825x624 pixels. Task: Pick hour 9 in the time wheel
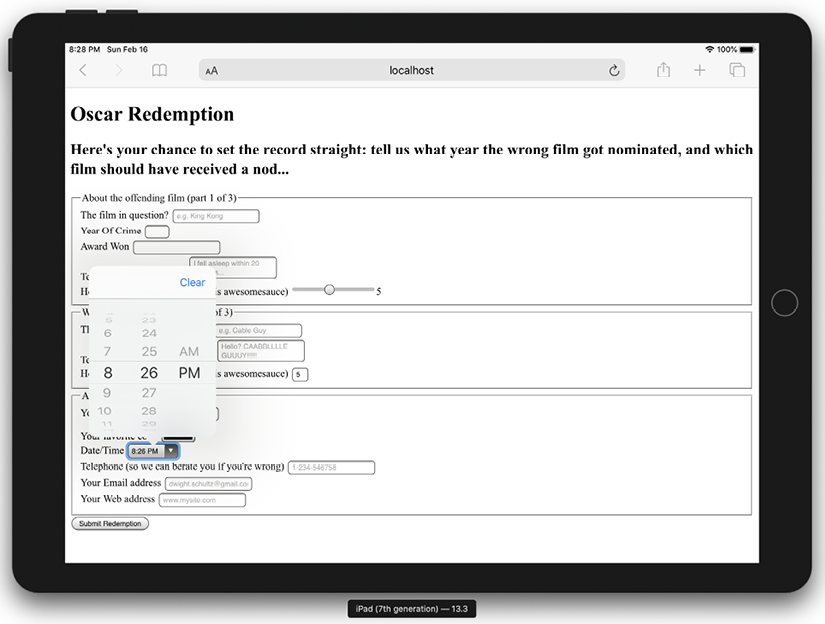[x=108, y=393]
